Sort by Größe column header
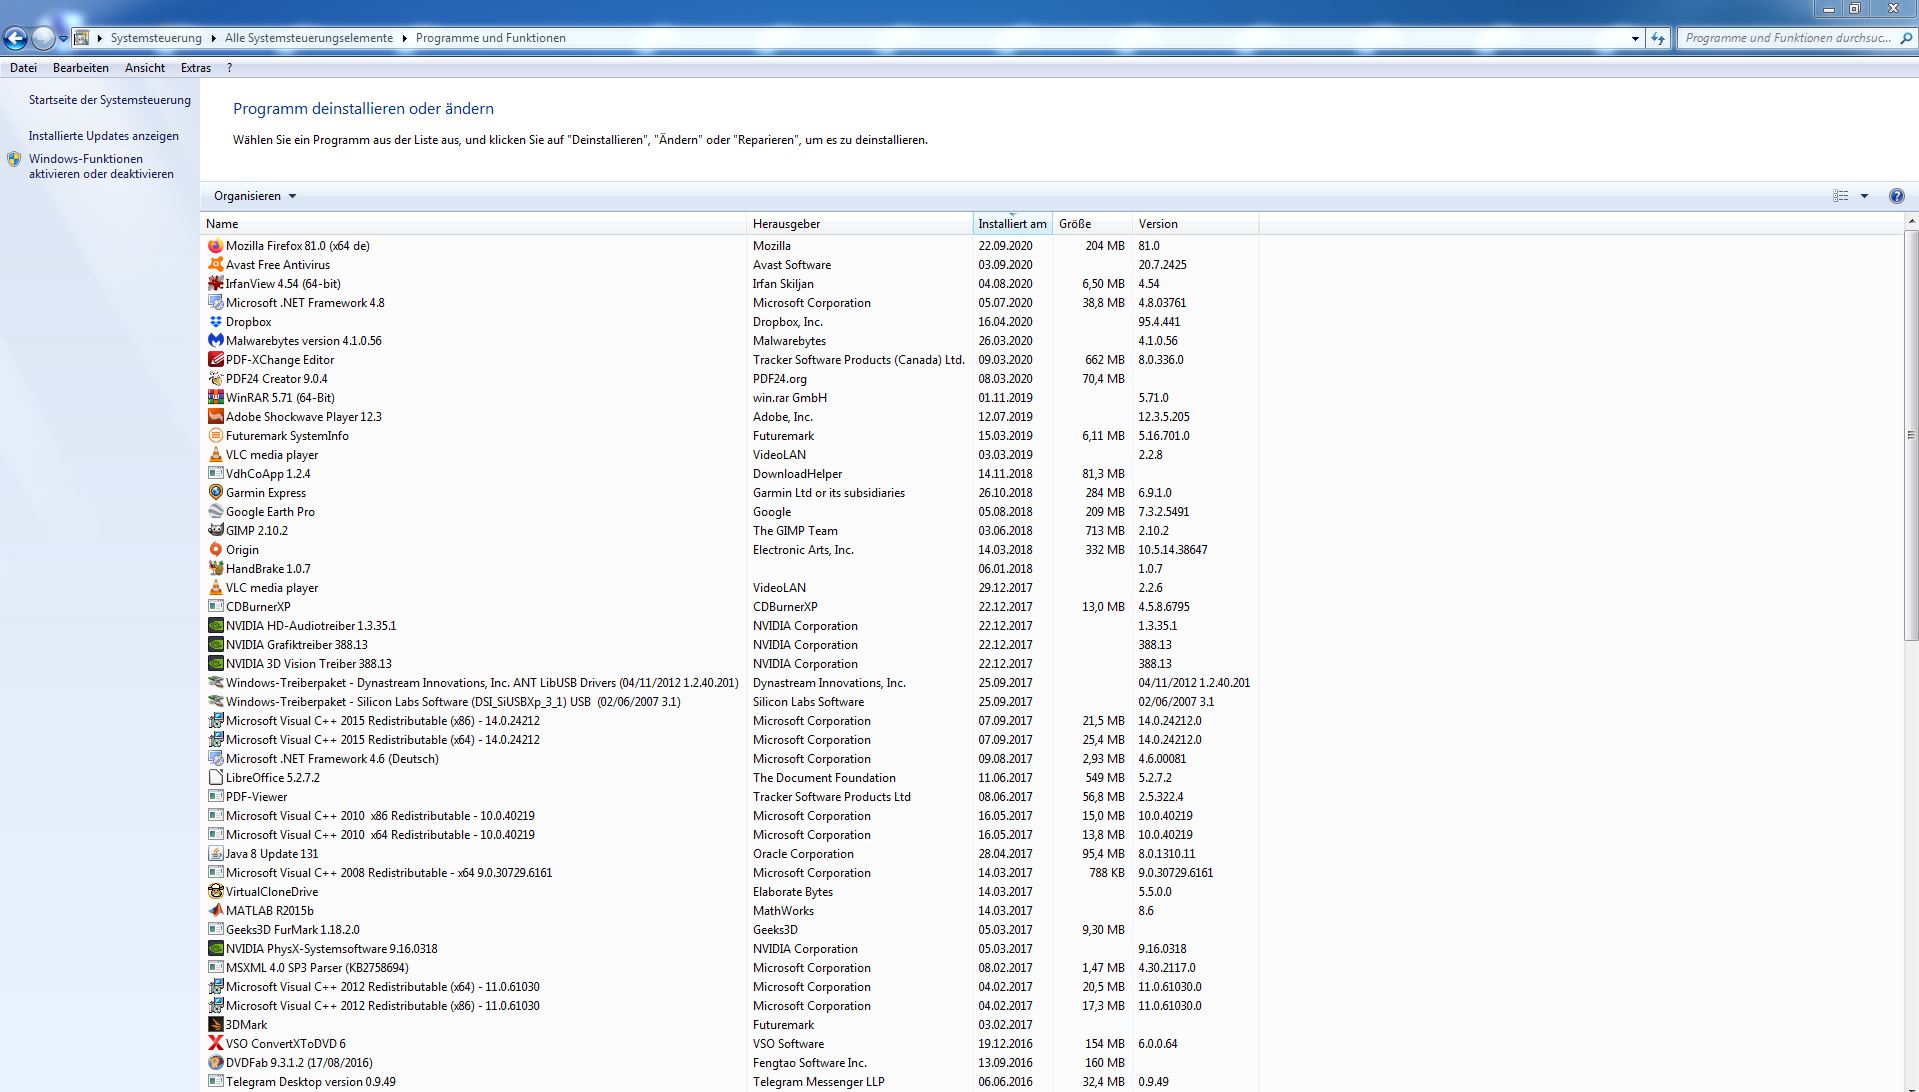Image resolution: width=1919 pixels, height=1092 pixels. (x=1093, y=224)
